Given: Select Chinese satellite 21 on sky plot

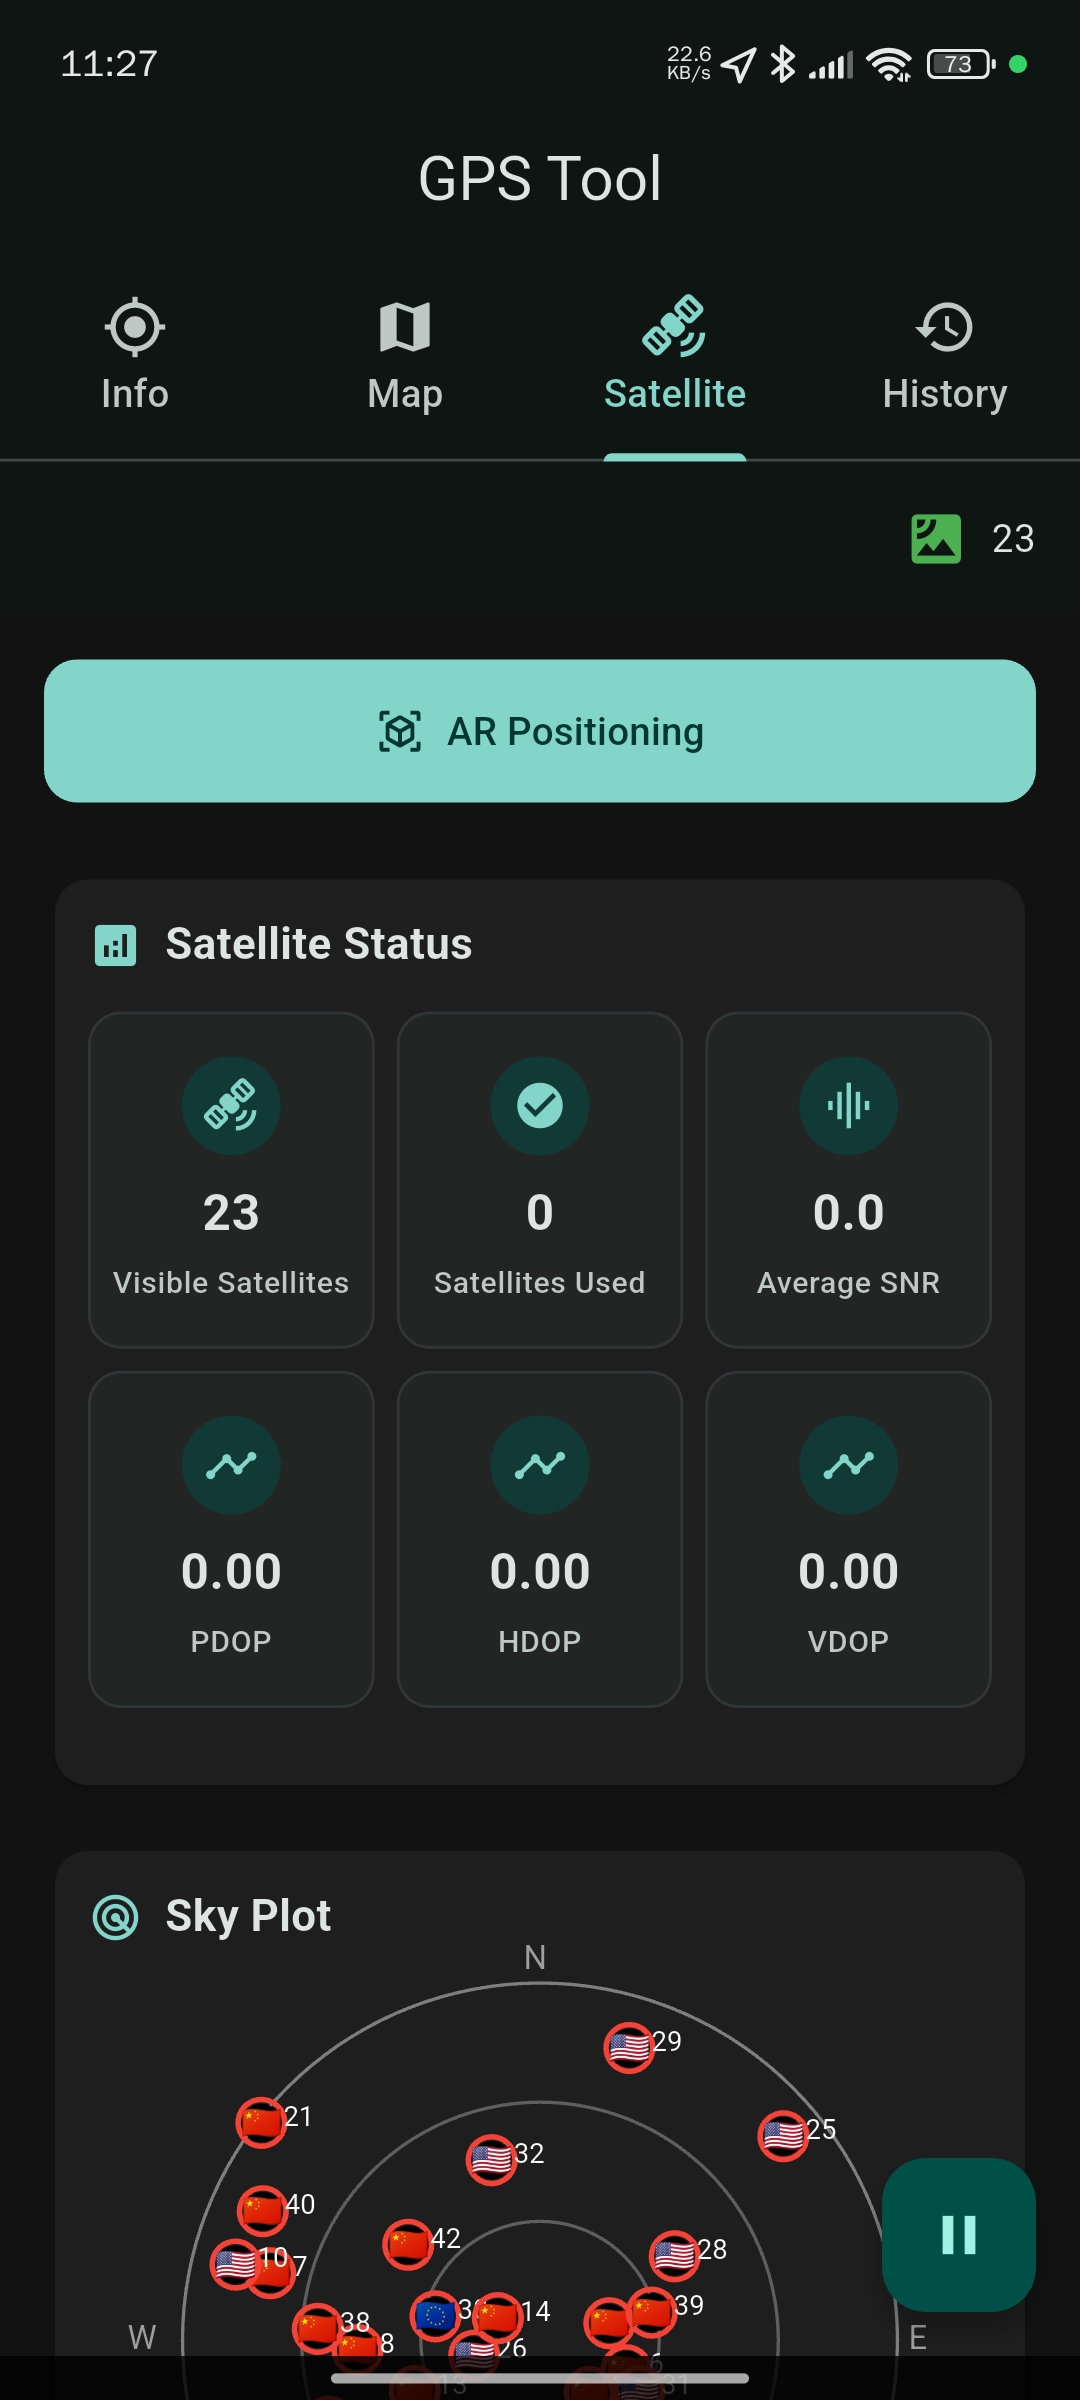Looking at the screenshot, I should pyautogui.click(x=261, y=2122).
